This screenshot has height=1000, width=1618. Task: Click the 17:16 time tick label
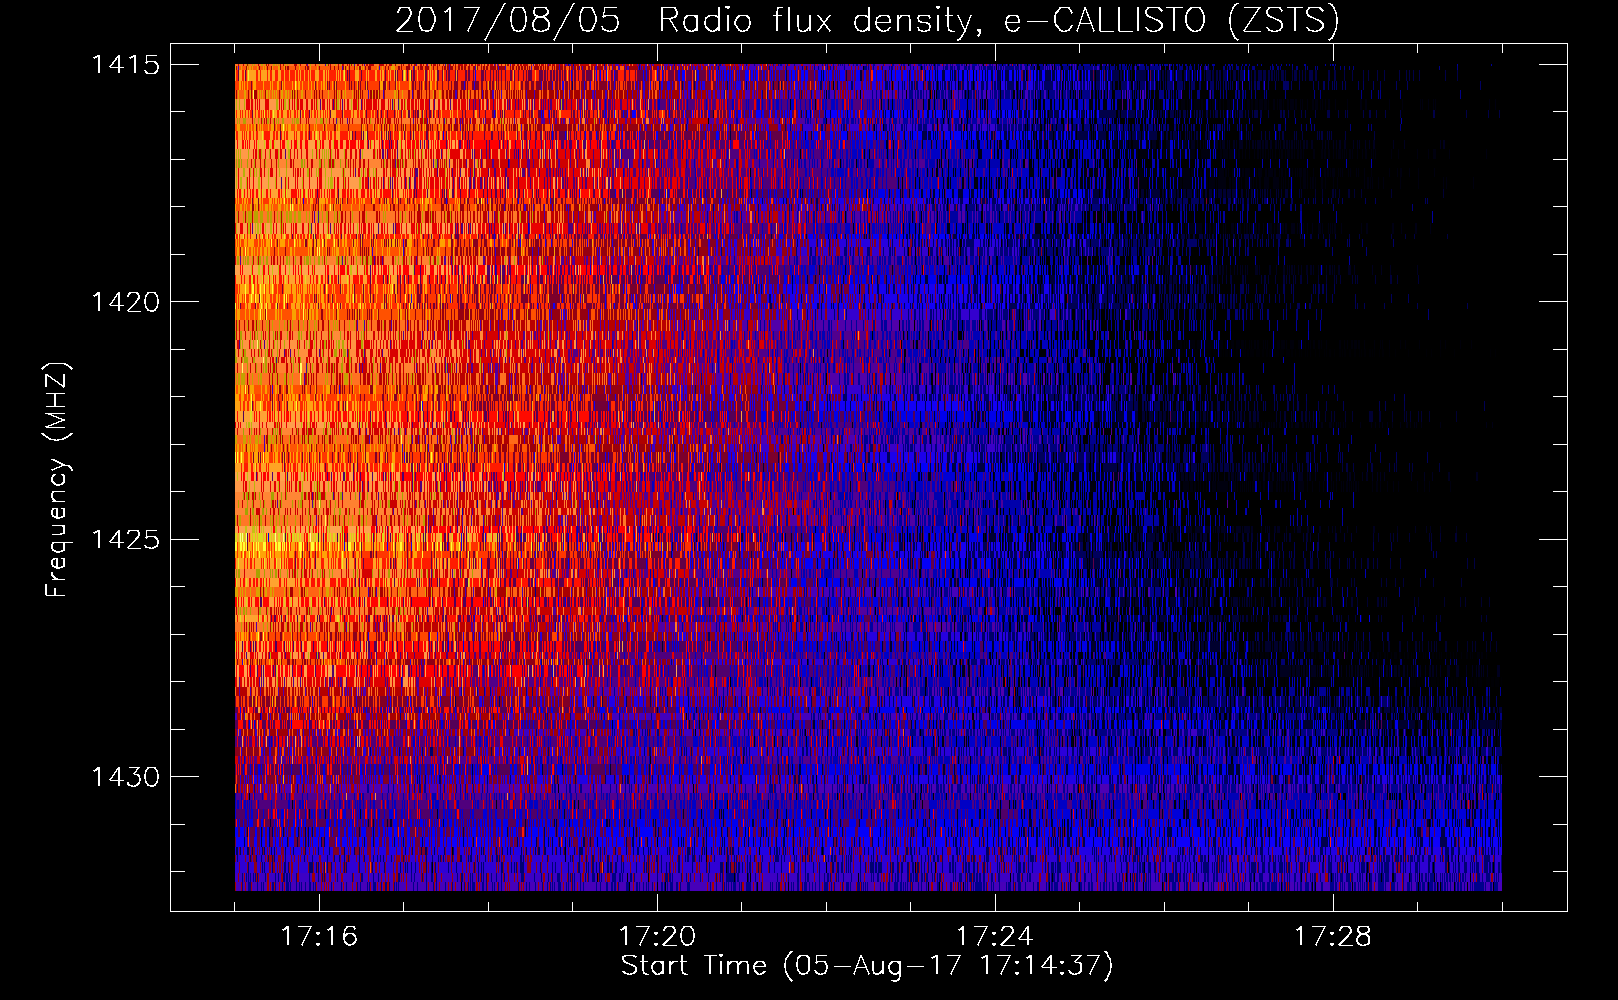click(x=319, y=937)
